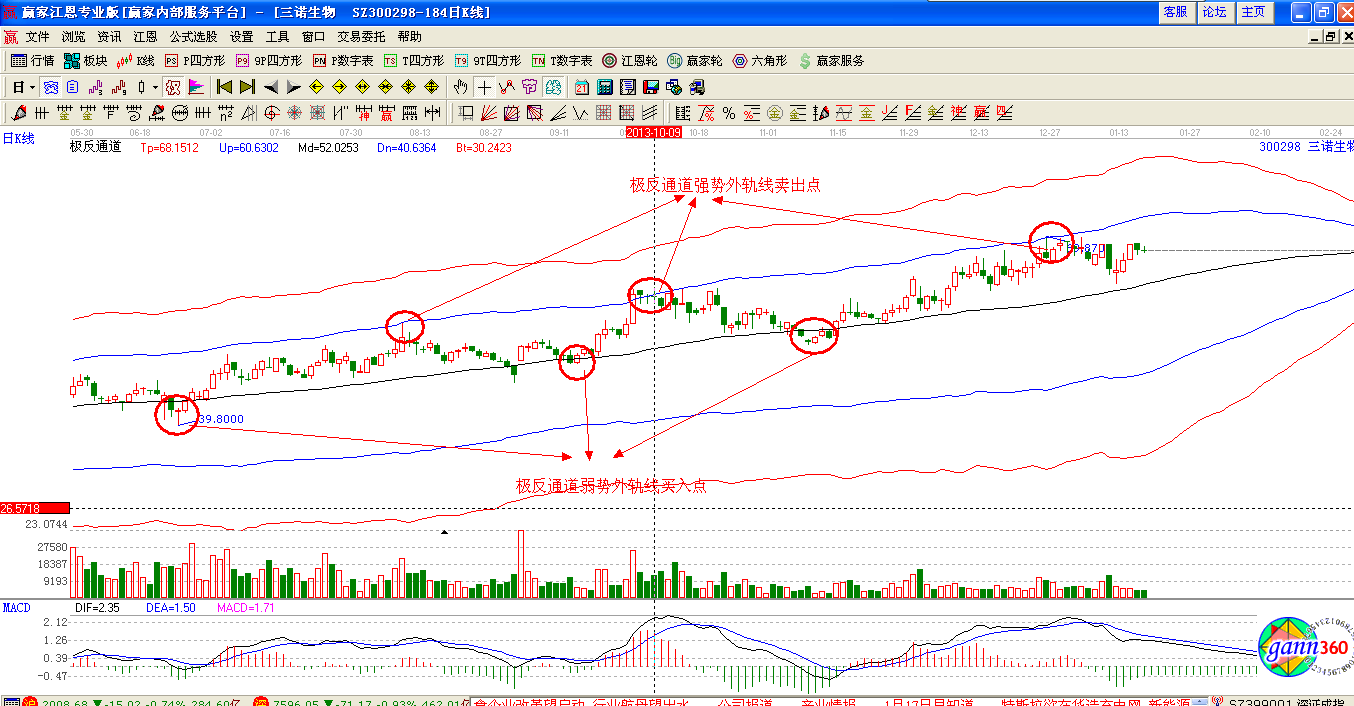Select the hand pan tool icon
Screen dimensions: 1354x706
[461, 87]
